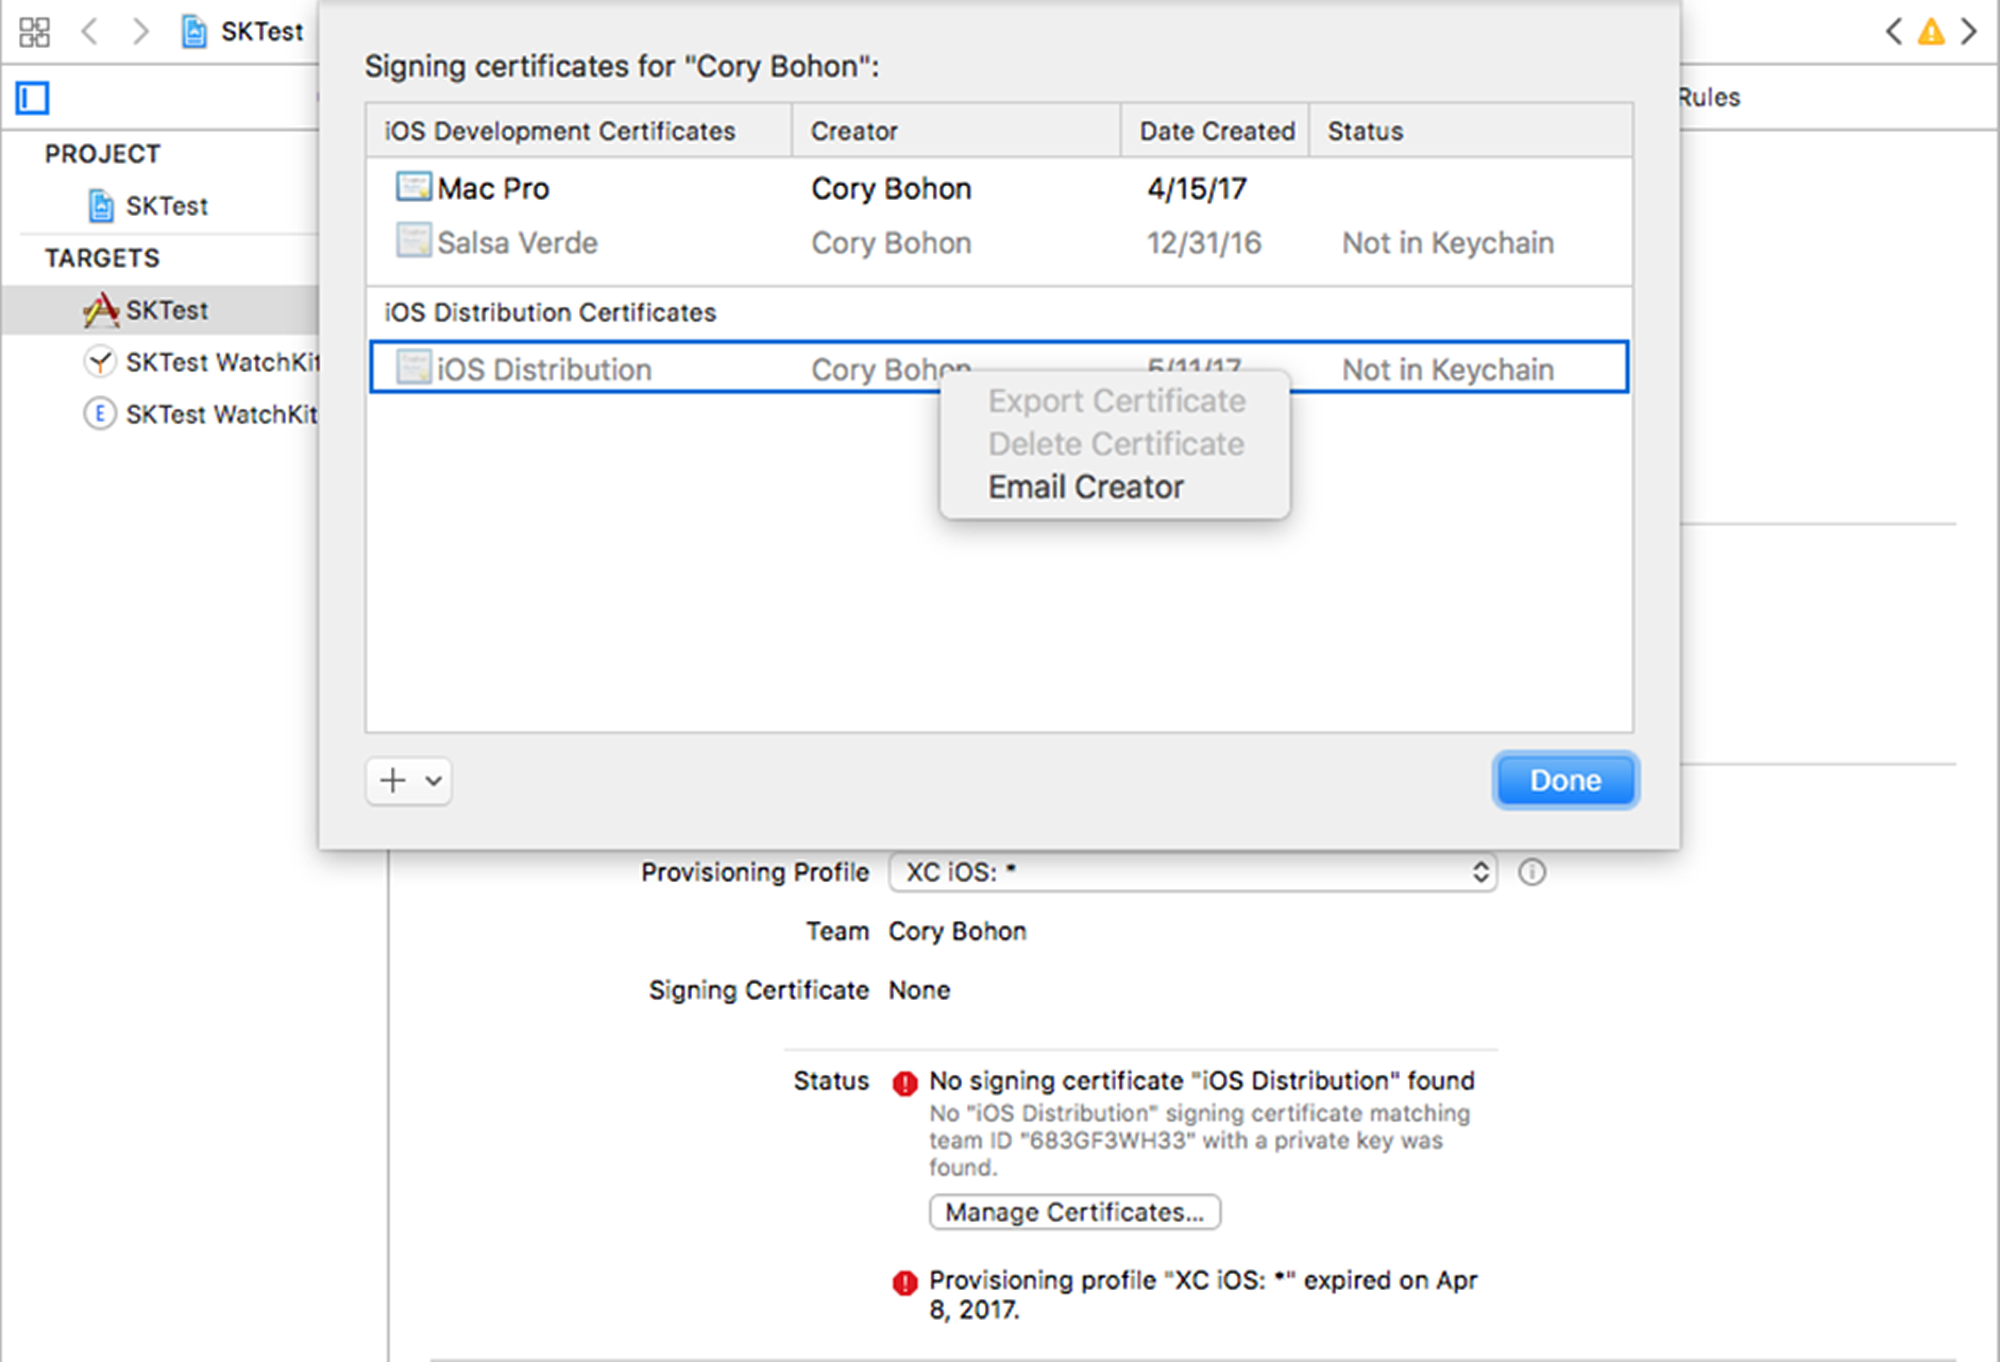Toggle the targets list sidebar icon
The image size is (2000, 1362).
(x=32, y=98)
